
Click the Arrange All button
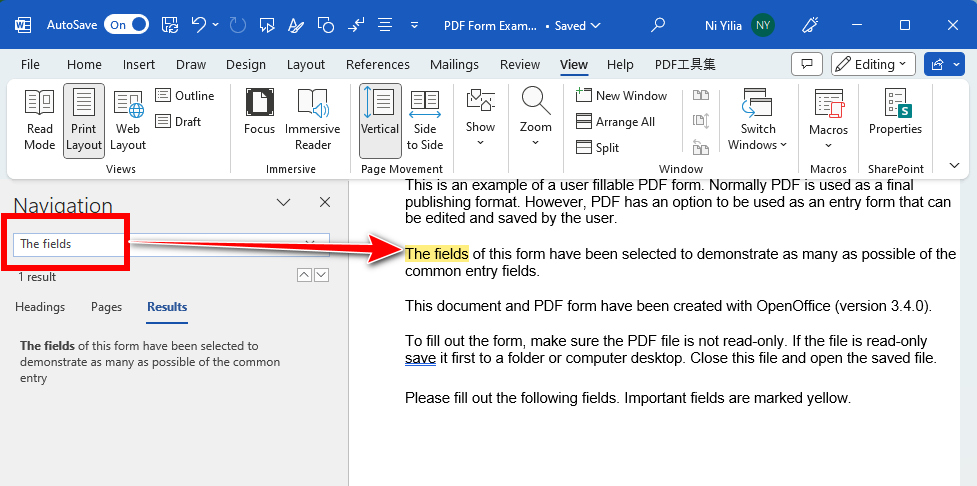[615, 121]
